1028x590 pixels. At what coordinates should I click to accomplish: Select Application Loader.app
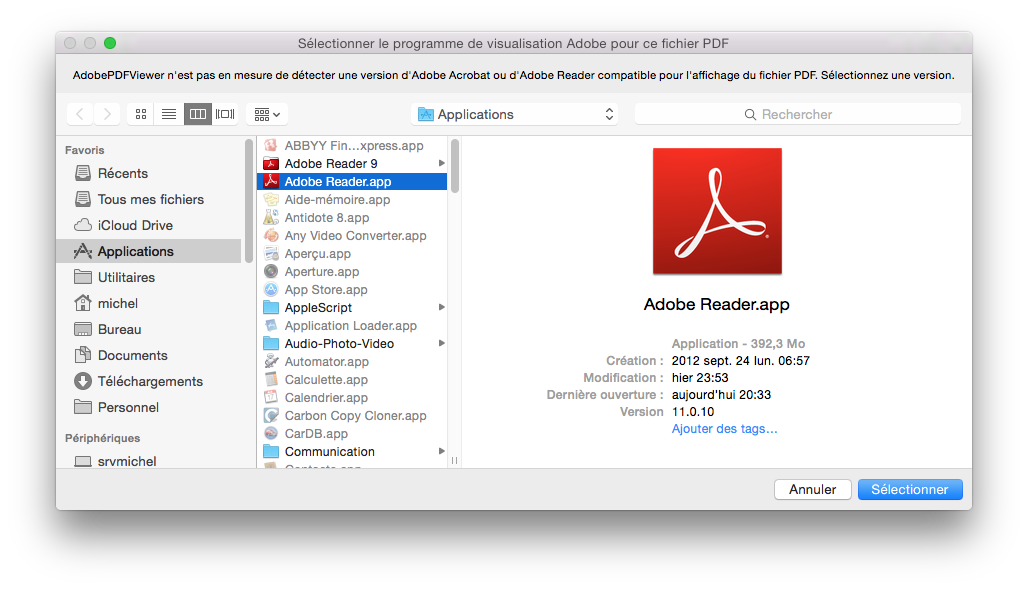pyautogui.click(x=352, y=326)
